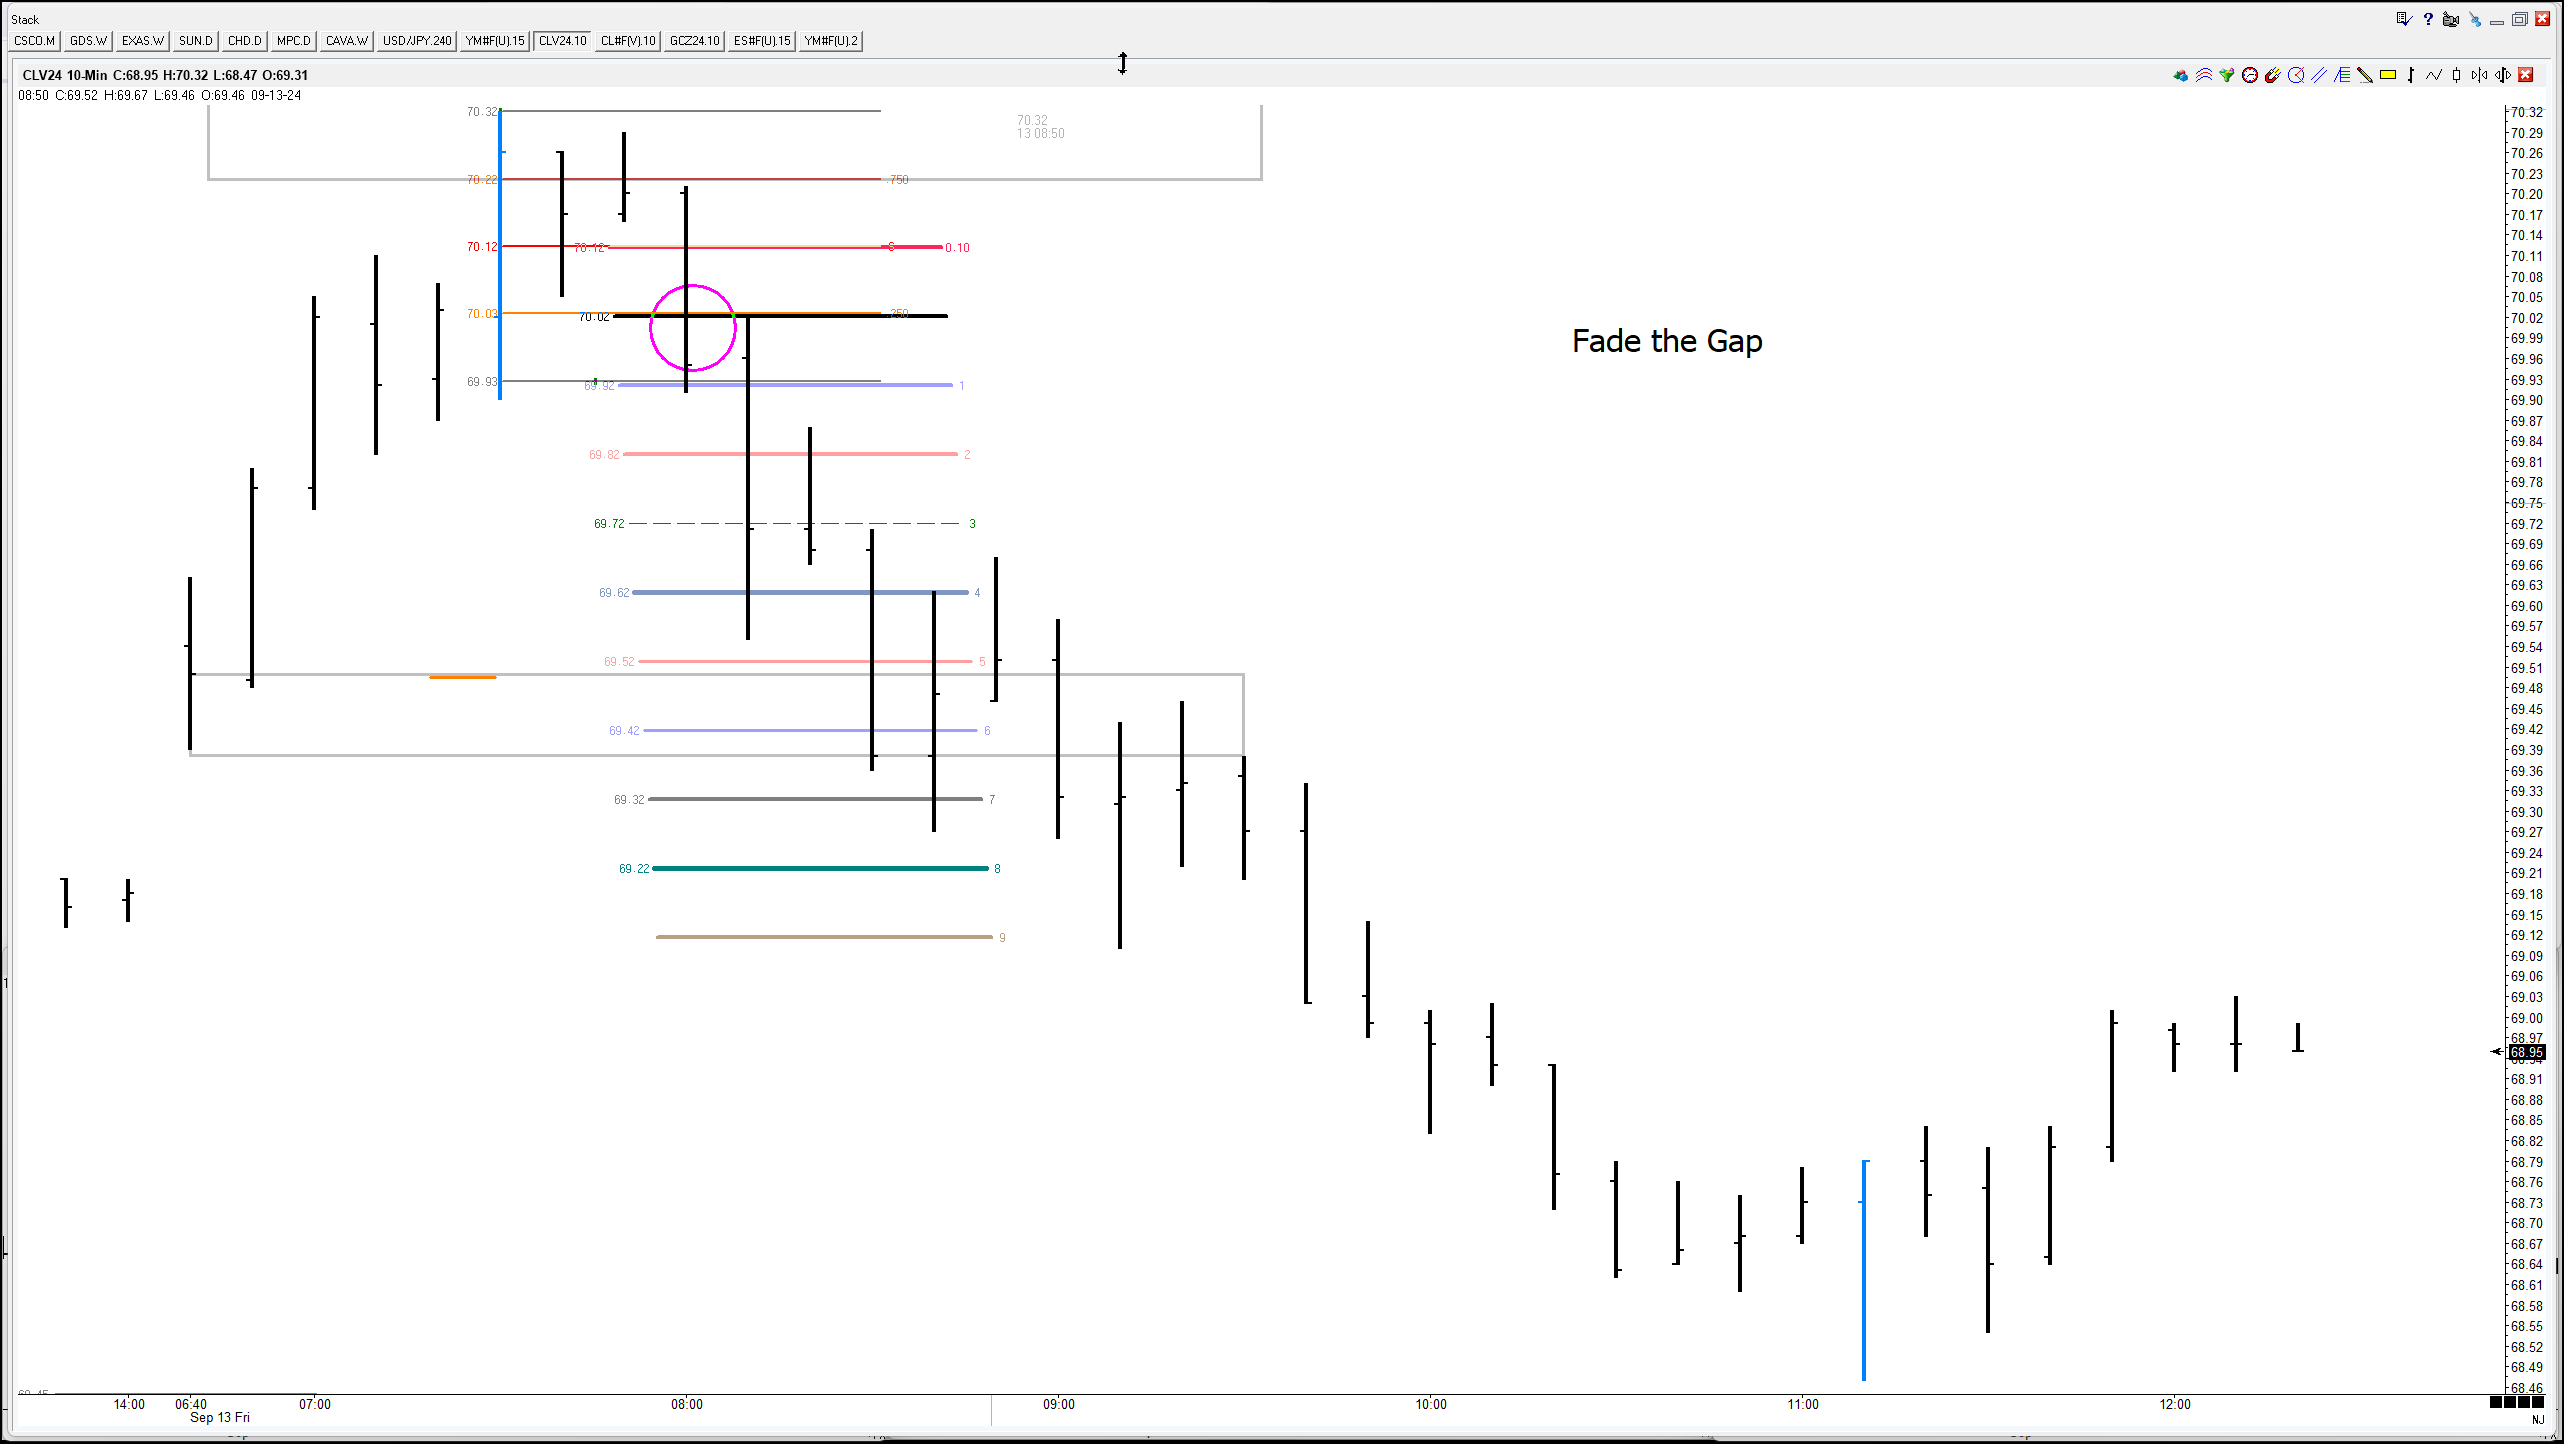The height and width of the screenshot is (1444, 2564).
Task: Select the parallel lines drawing tool
Action: click(x=2319, y=75)
